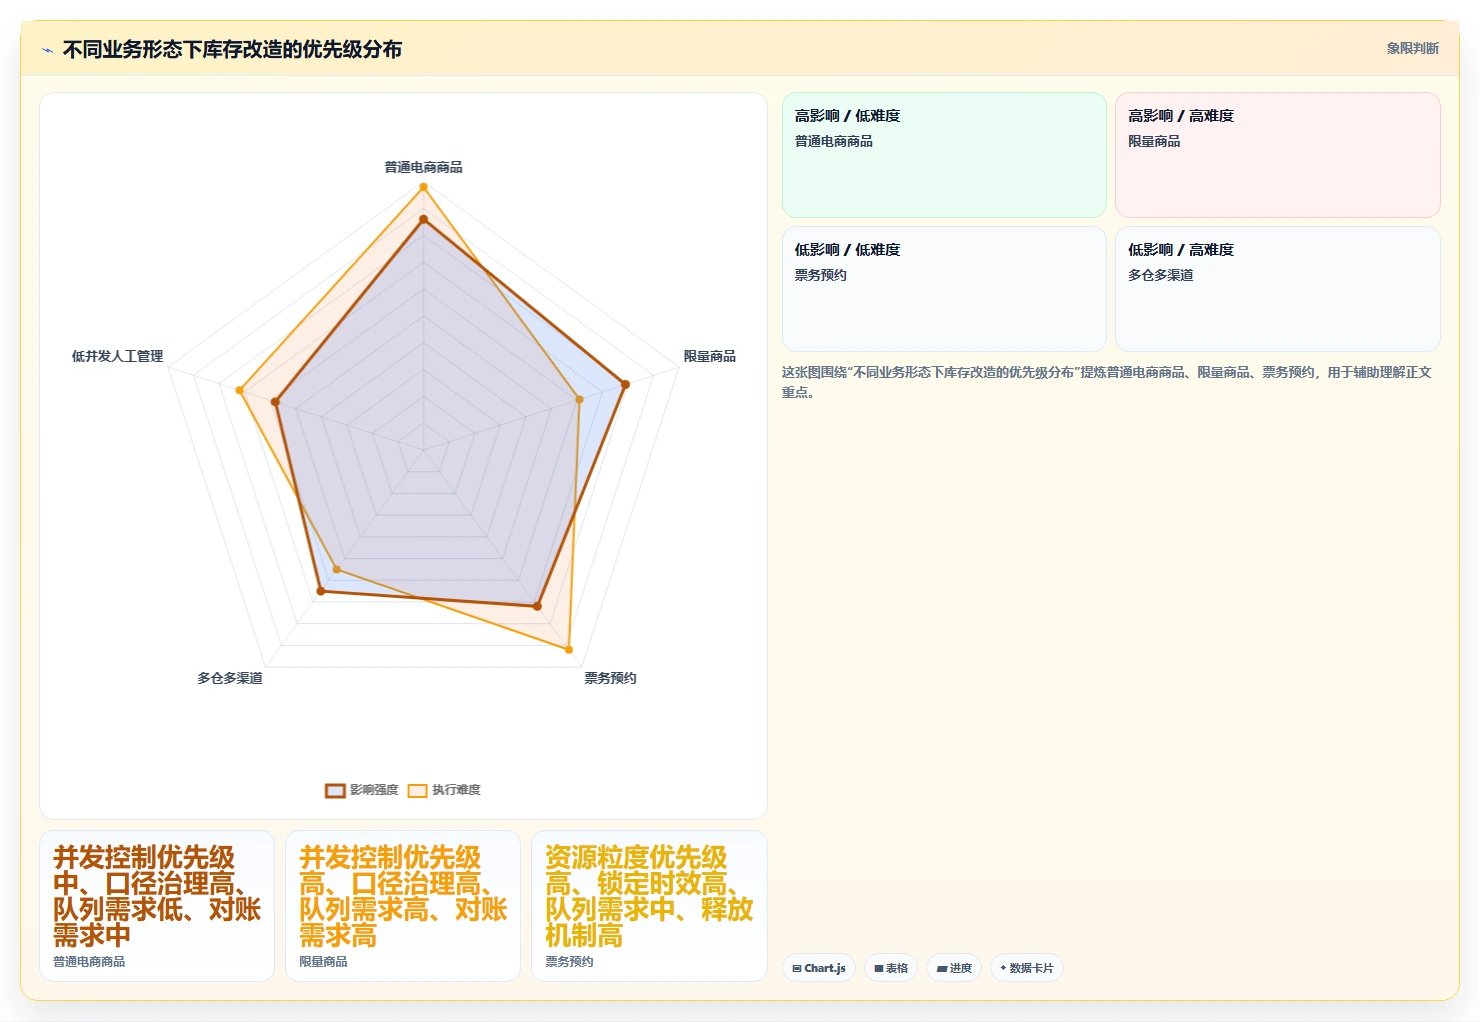1480x1022 pixels.
Task: Click 票务预约 text in low-impact low-difficulty quadrant
Action: [x=820, y=275]
